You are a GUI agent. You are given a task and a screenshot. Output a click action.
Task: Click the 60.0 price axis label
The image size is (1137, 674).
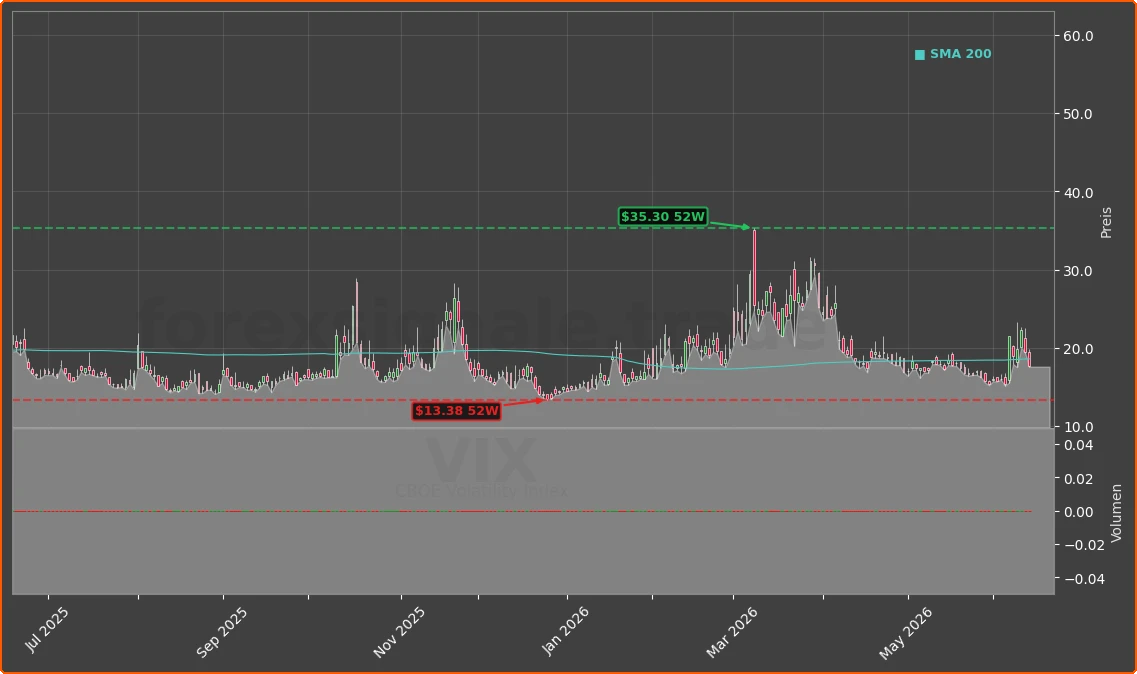[1078, 36]
